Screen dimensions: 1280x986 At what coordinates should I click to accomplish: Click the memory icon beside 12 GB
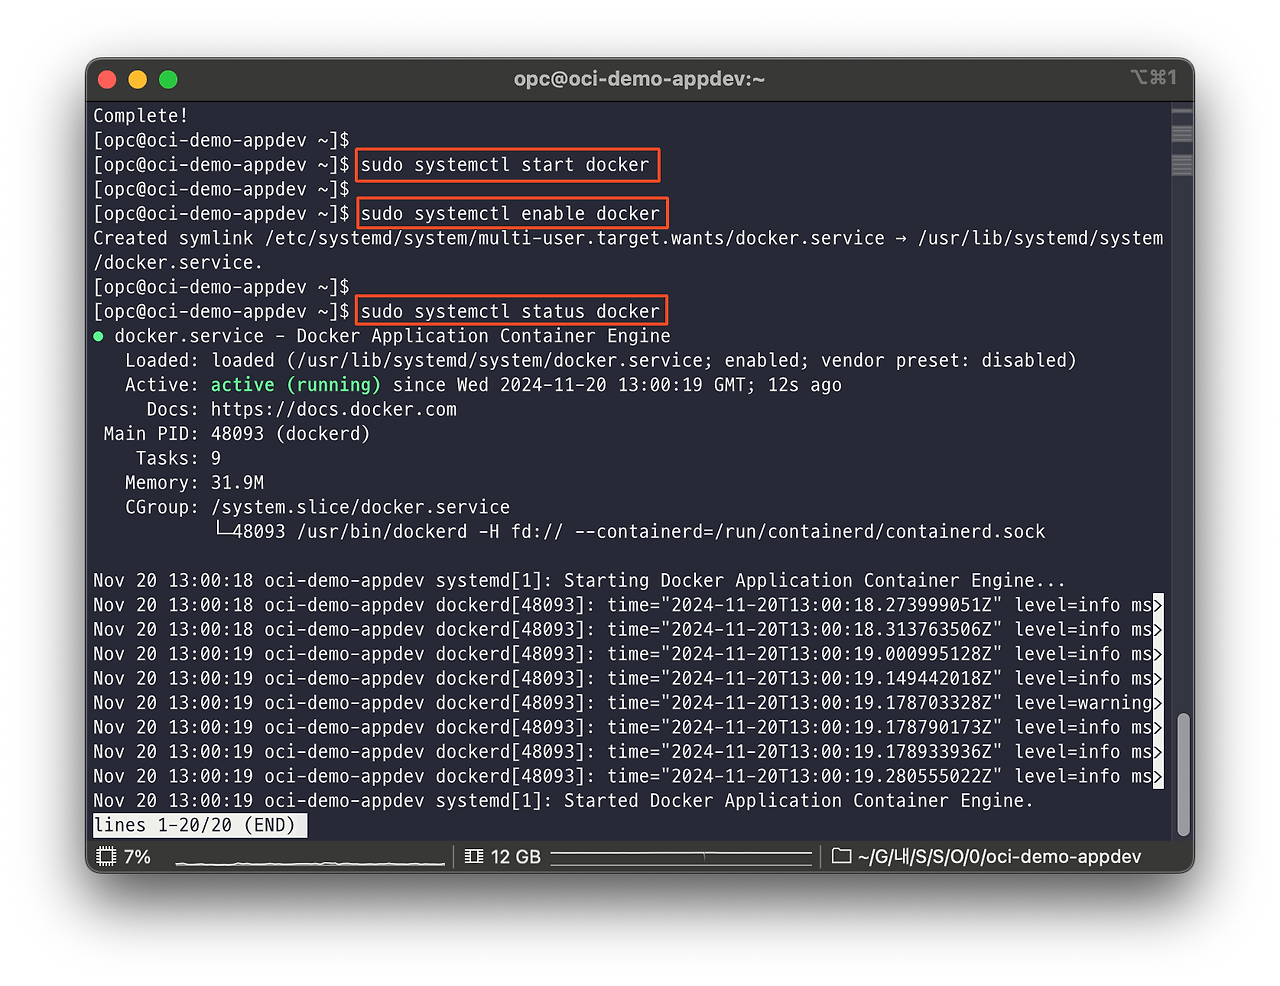[474, 857]
